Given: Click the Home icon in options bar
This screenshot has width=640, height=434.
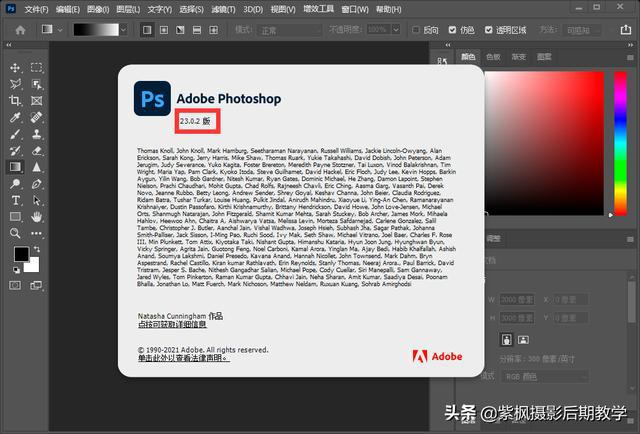Looking at the screenshot, I should pos(20,30).
